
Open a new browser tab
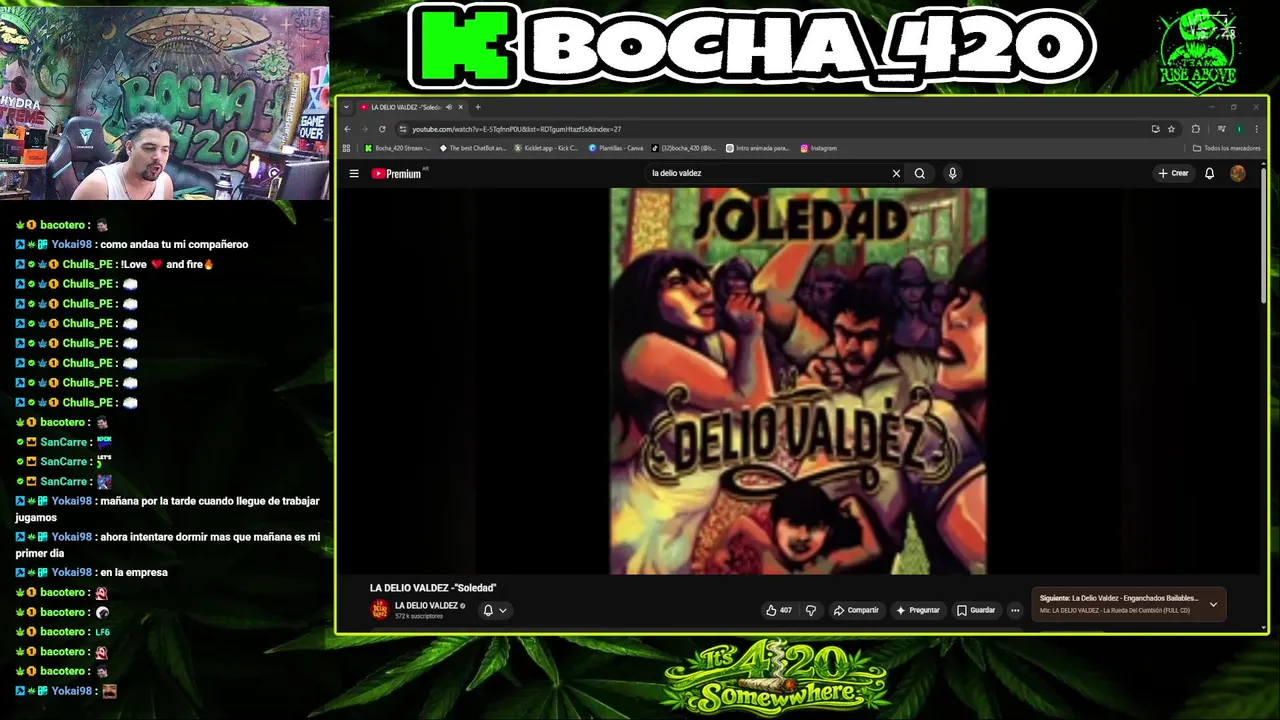(x=478, y=107)
